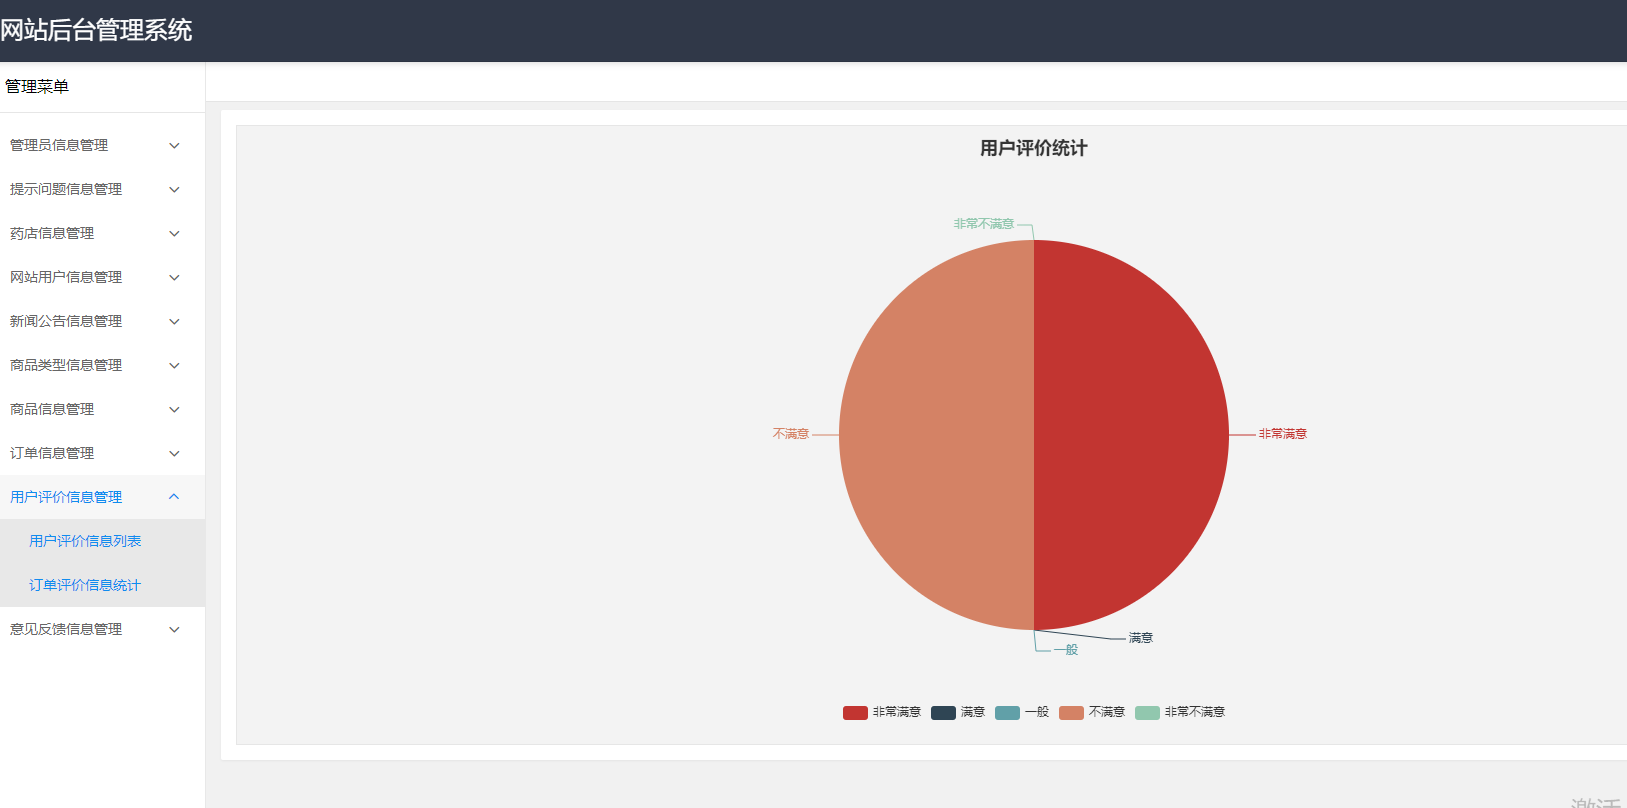This screenshot has width=1627, height=808.
Task: Click 不满意 pie chart callout label
Action: pos(791,434)
